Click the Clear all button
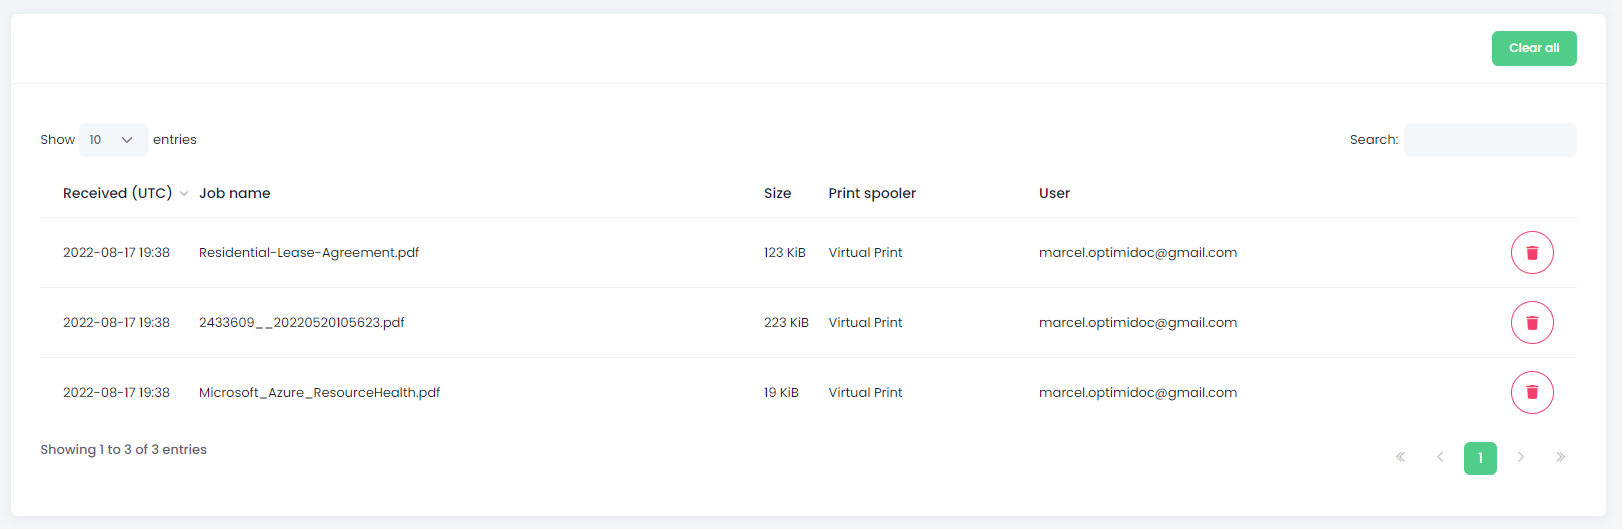 tap(1534, 48)
